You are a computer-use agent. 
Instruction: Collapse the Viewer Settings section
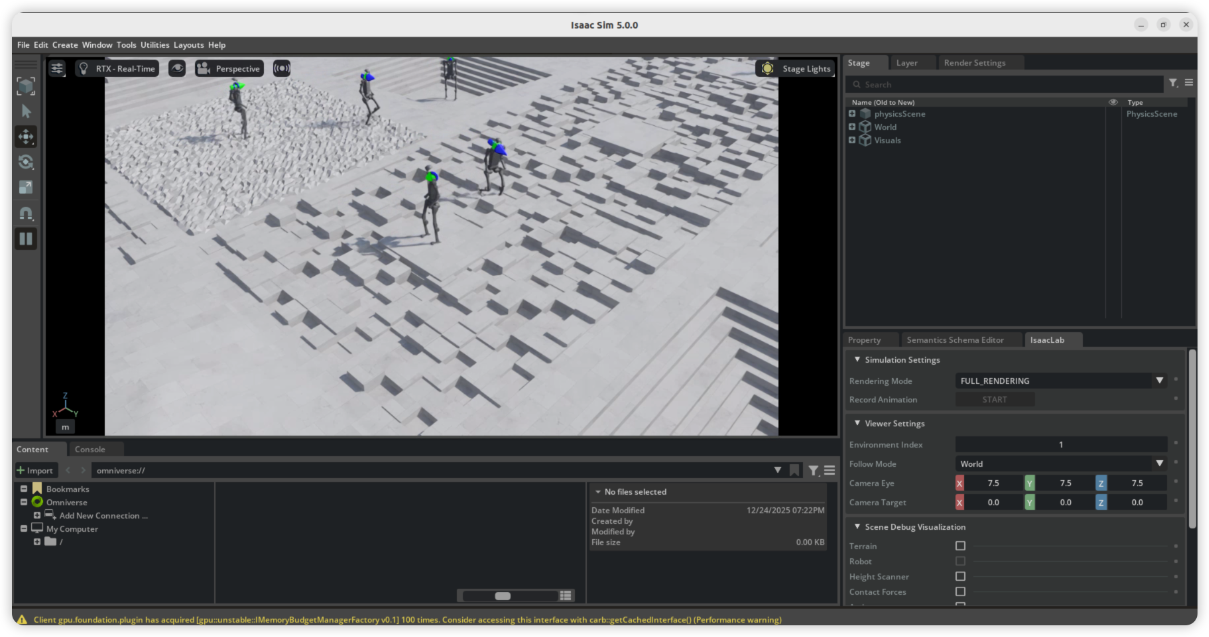857,423
